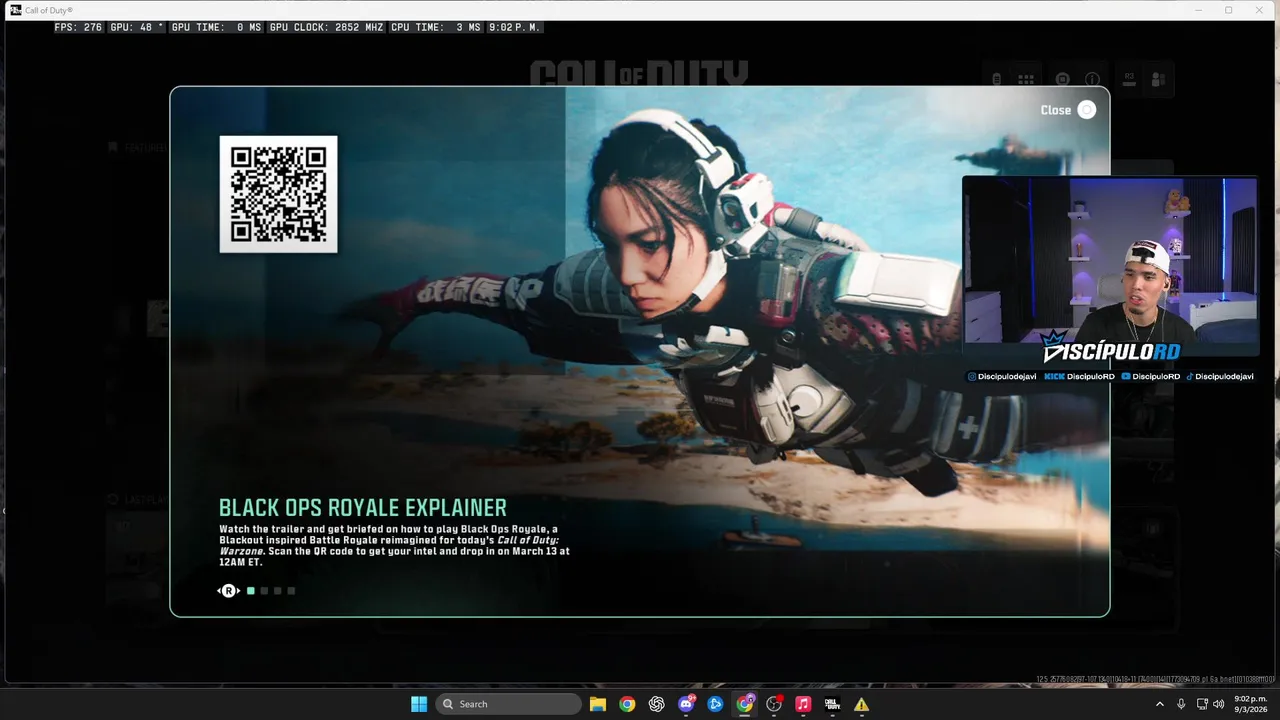Click the GPU CLOCK: 2852 MHZ readout
The width and height of the screenshot is (1280, 720).
click(327, 27)
